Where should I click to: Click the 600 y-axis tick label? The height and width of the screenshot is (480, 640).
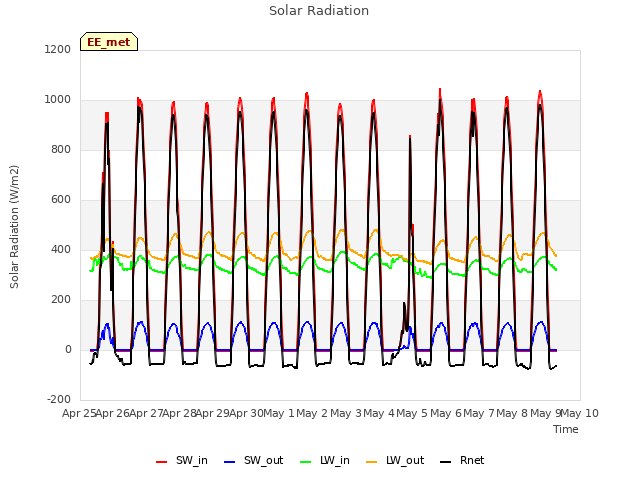61,200
